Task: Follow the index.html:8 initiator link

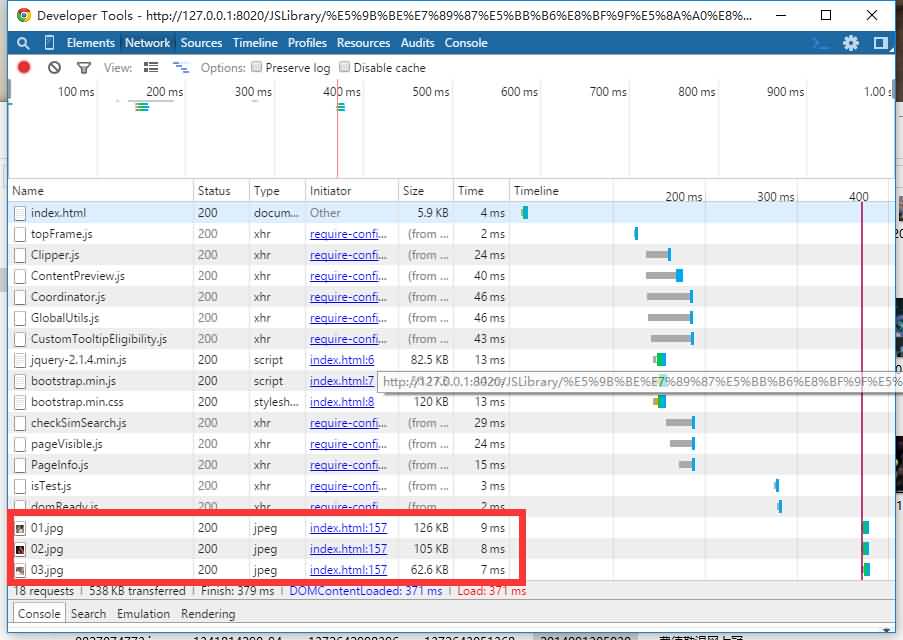Action: click(342, 402)
